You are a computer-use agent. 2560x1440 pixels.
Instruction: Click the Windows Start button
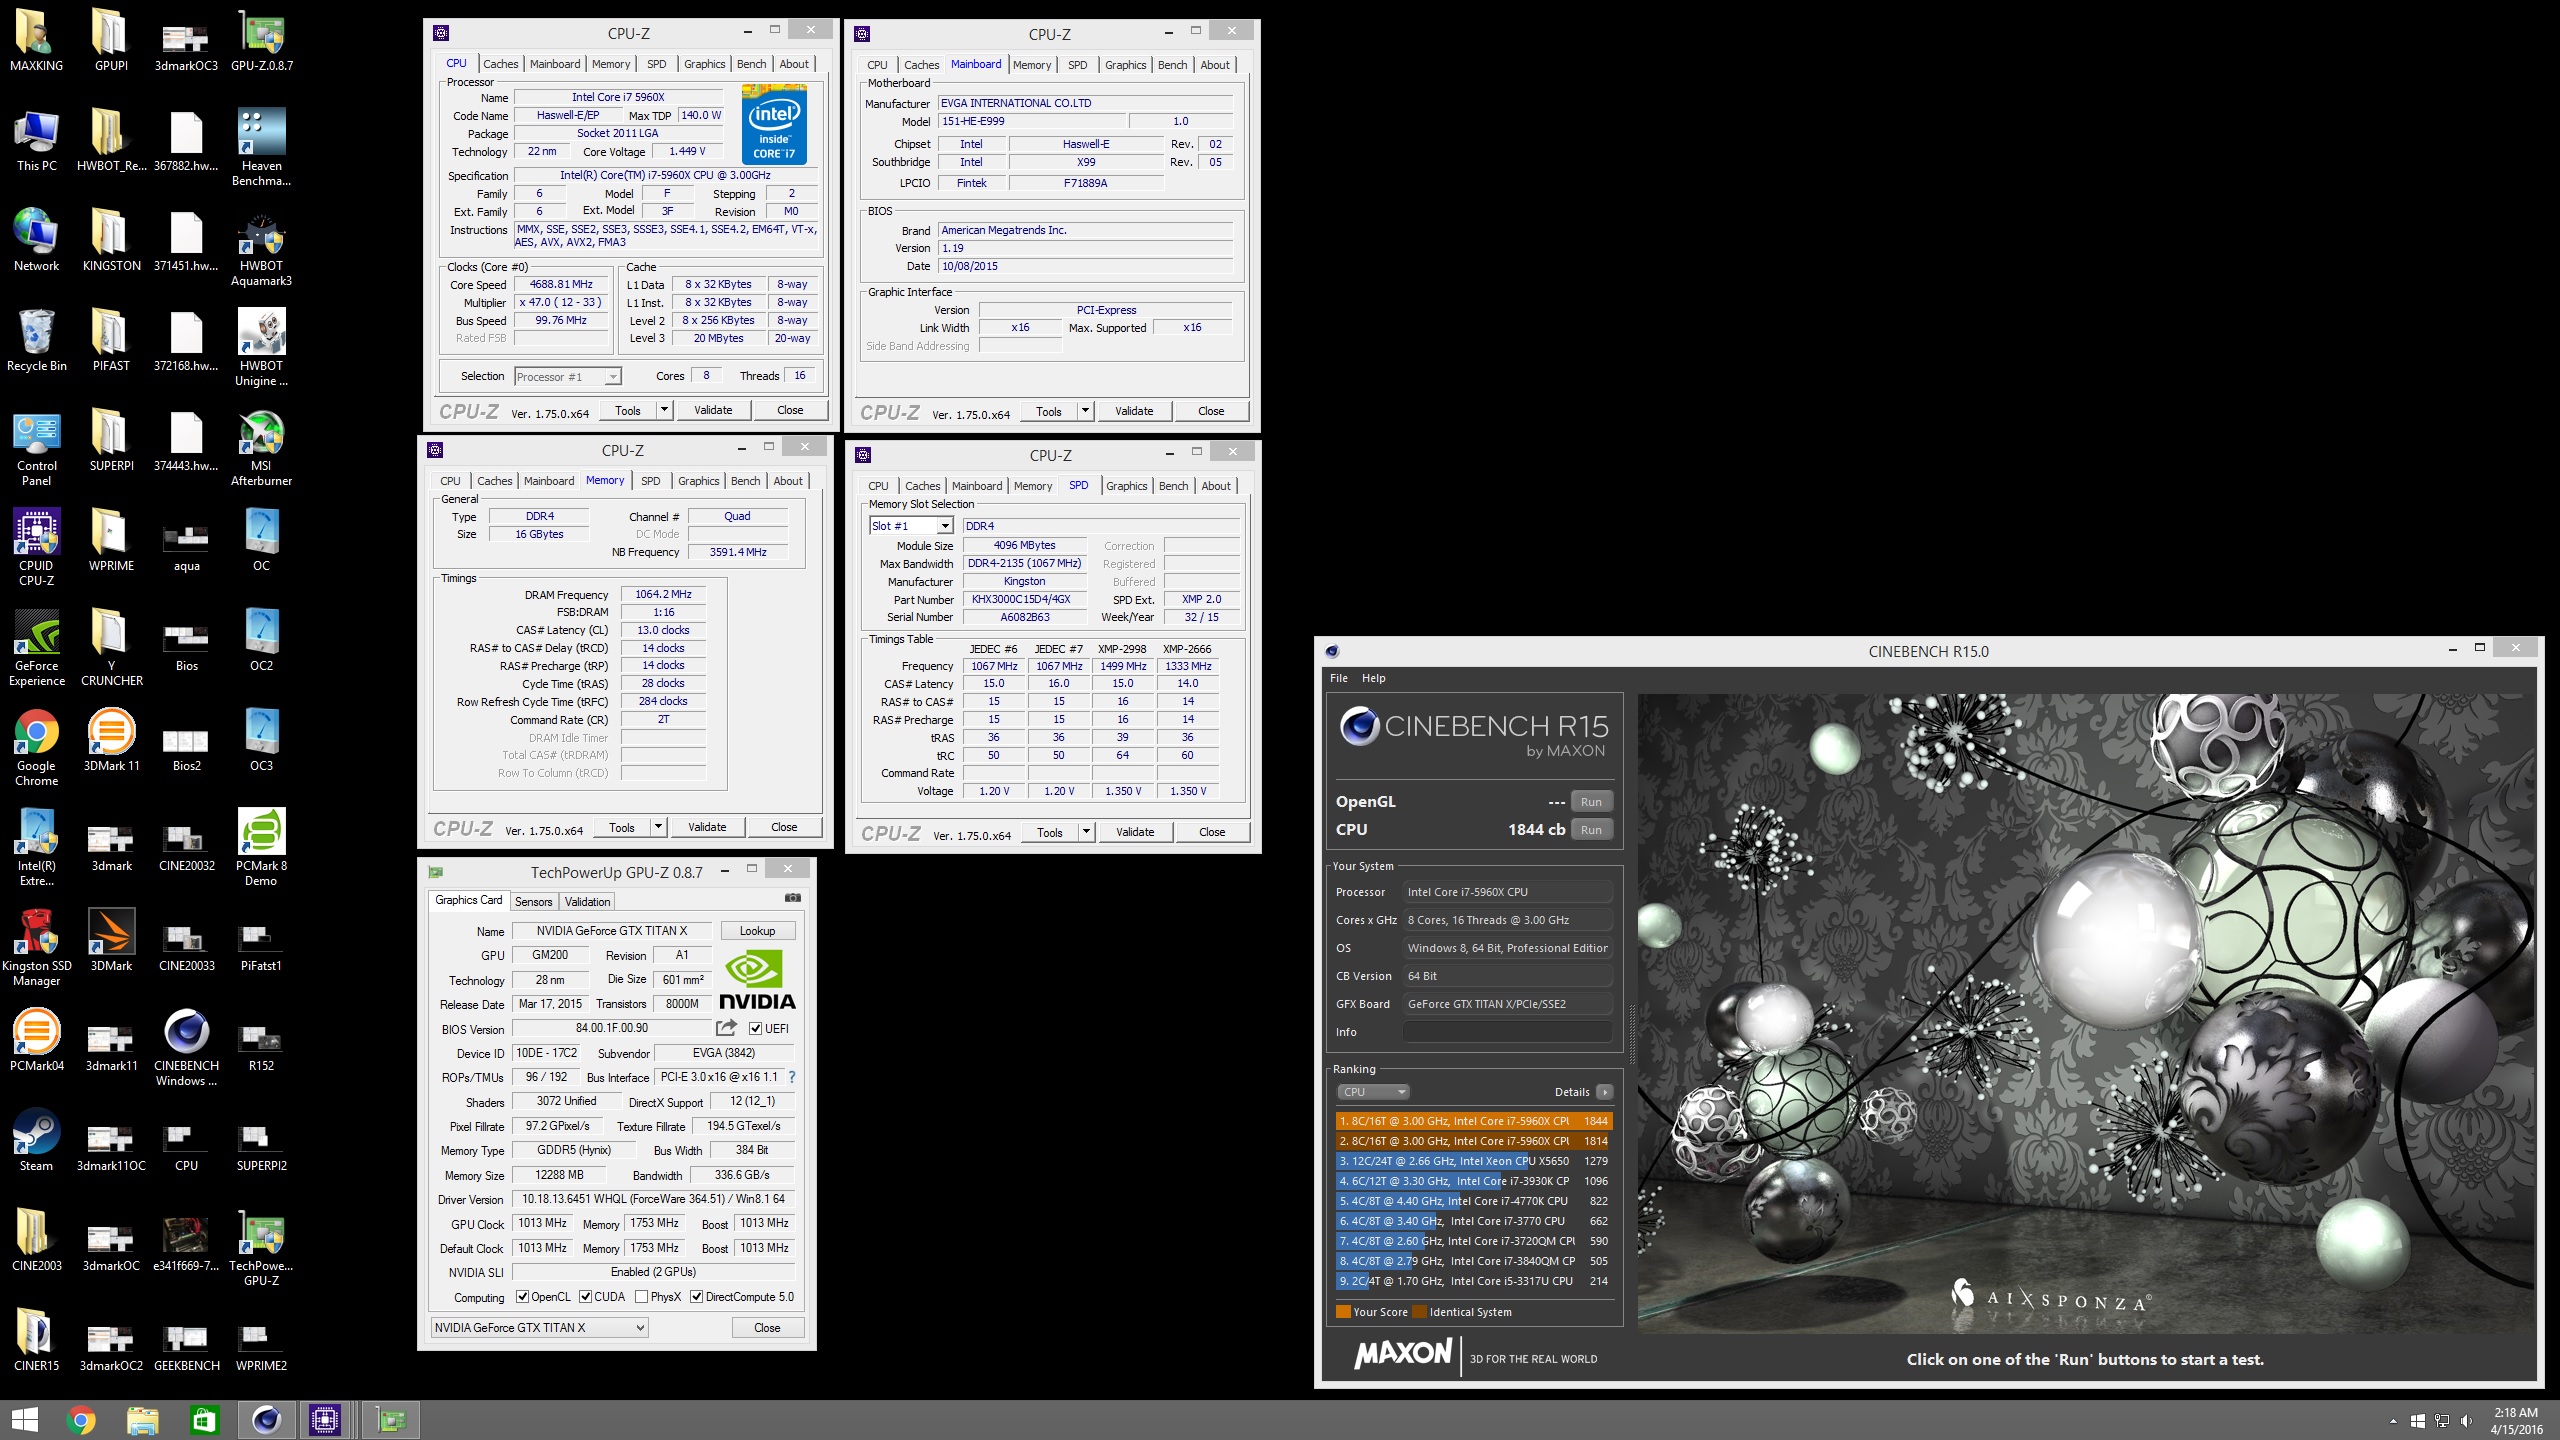[x=25, y=1420]
